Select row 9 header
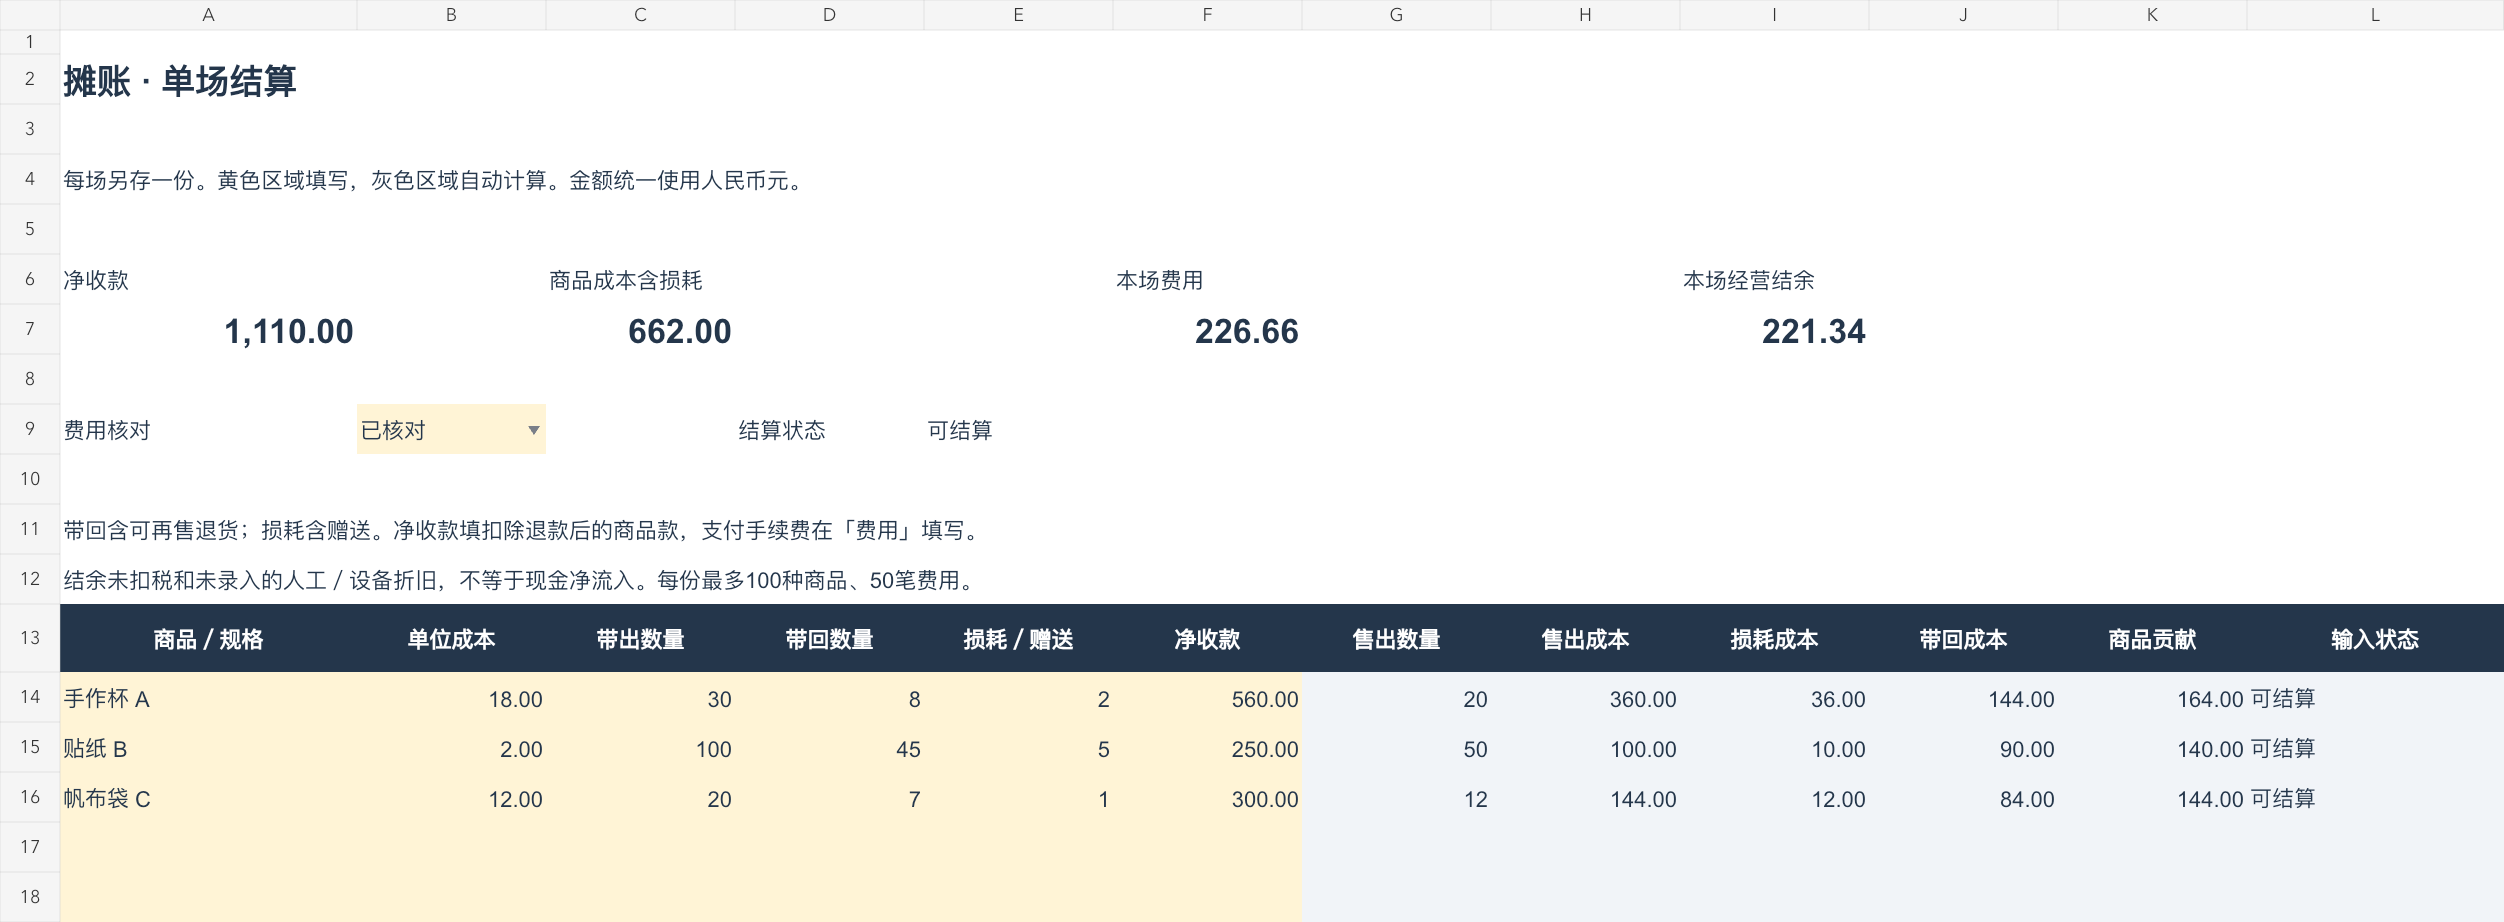The height and width of the screenshot is (922, 2504). 30,429
